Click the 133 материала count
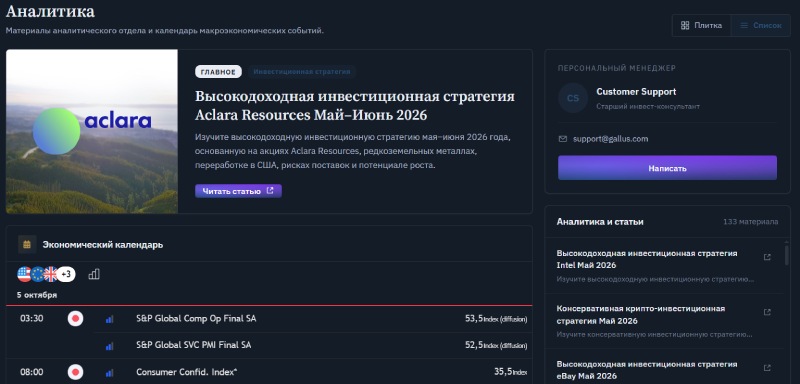Viewport: 800px width, 384px height. coord(751,222)
